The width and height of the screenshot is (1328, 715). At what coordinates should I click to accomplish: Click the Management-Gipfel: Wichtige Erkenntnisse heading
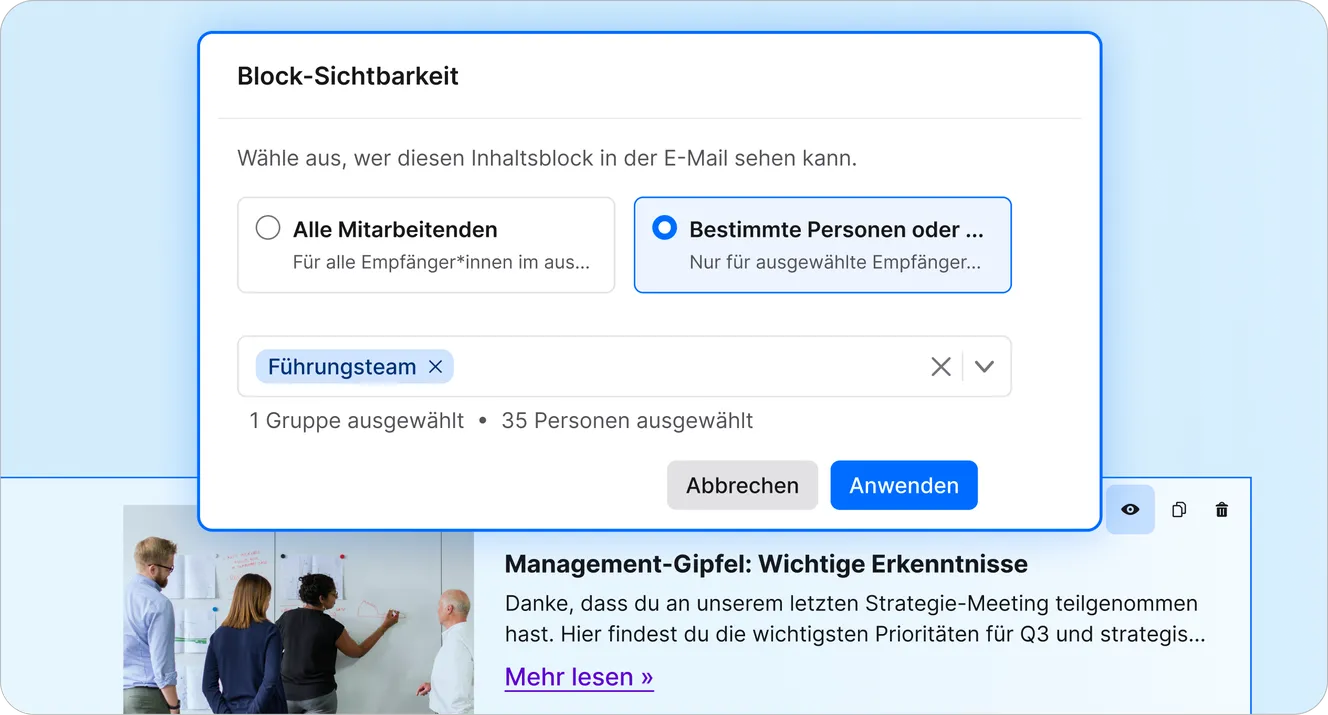[x=766, y=564]
